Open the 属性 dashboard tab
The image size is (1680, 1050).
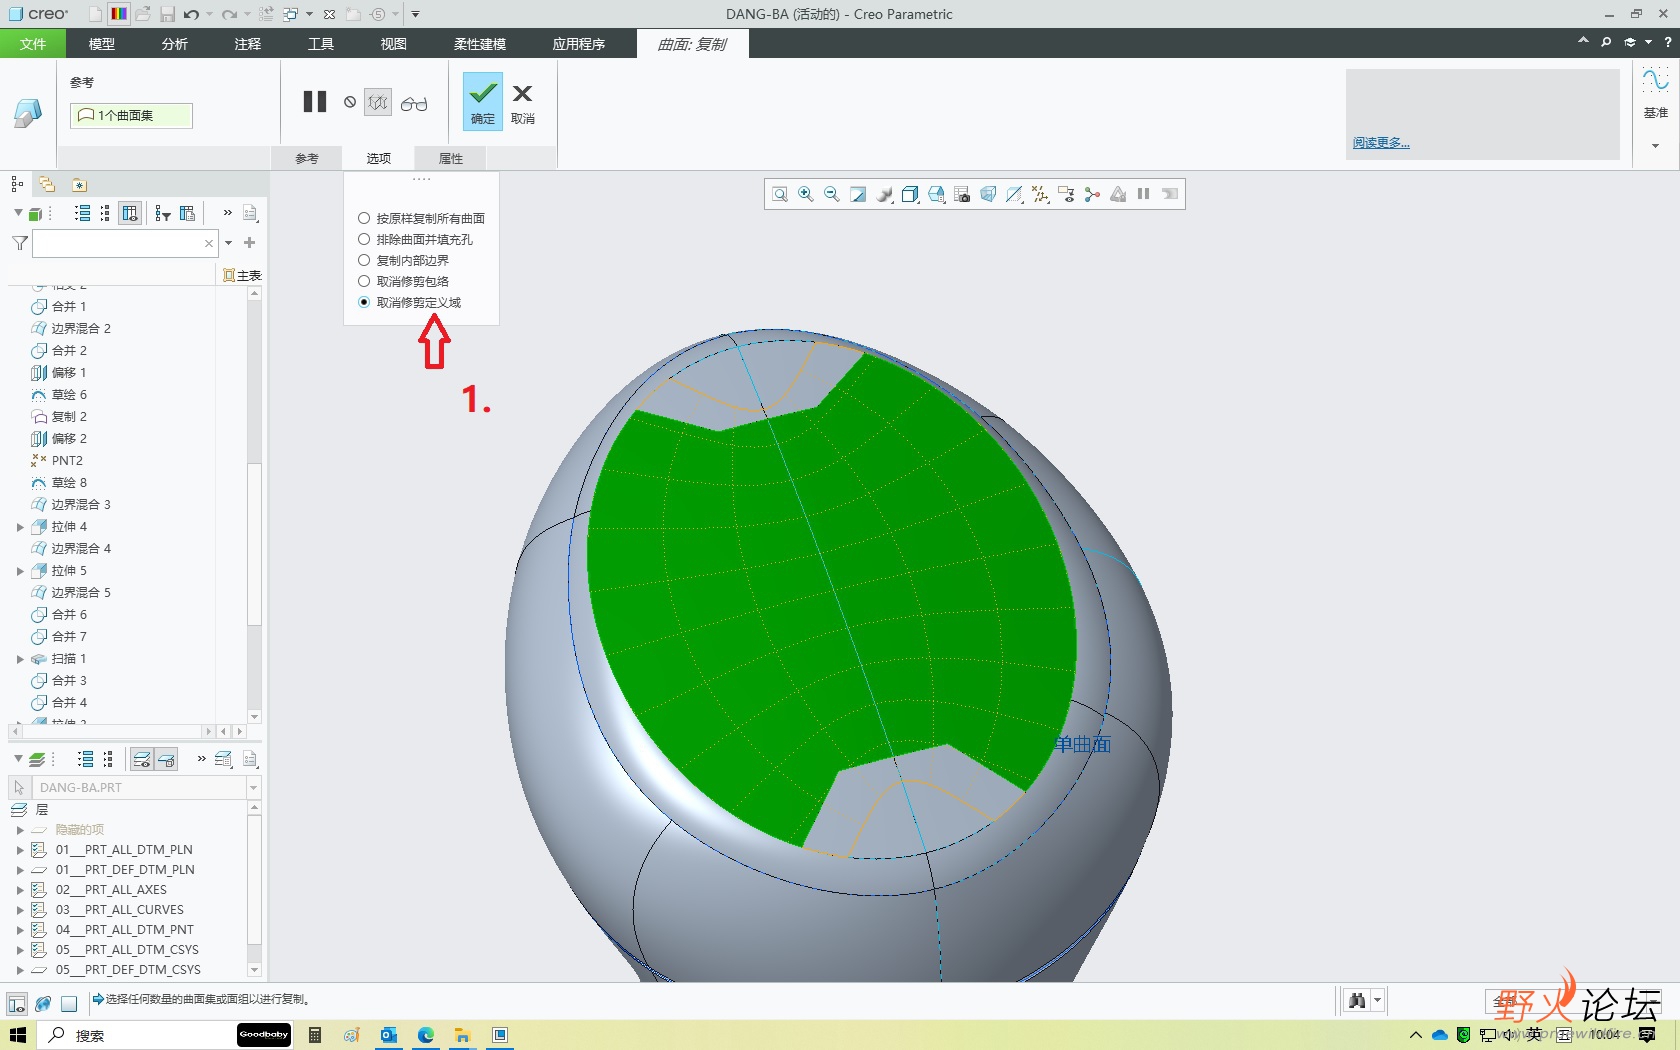451,158
